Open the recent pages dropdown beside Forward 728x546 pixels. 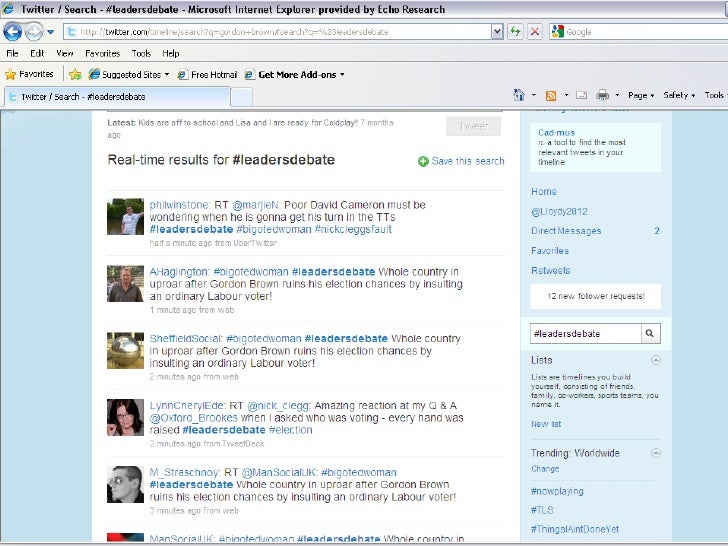click(51, 32)
